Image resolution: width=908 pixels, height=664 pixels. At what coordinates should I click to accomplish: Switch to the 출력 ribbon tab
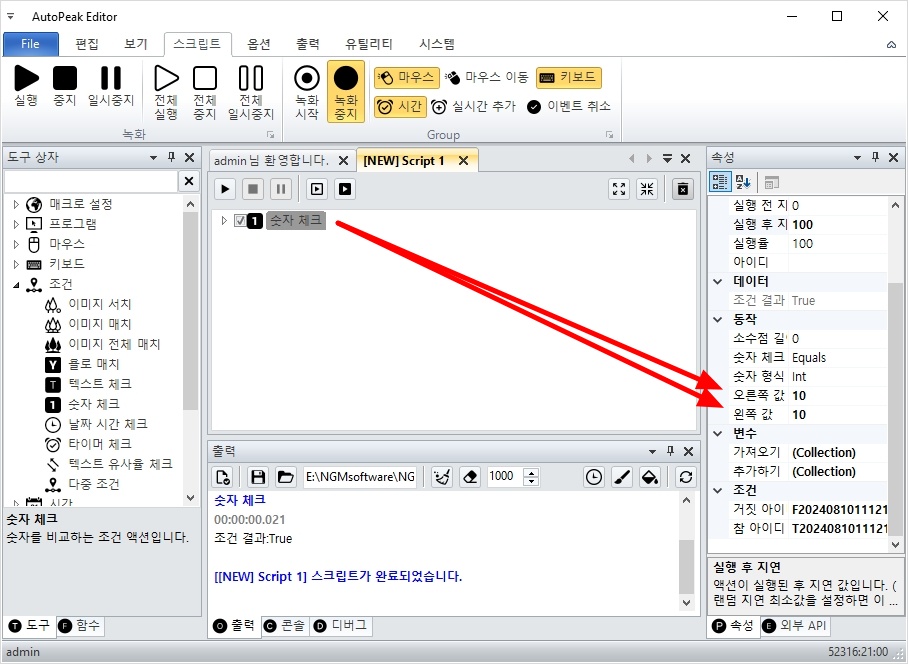pyautogui.click(x=308, y=44)
